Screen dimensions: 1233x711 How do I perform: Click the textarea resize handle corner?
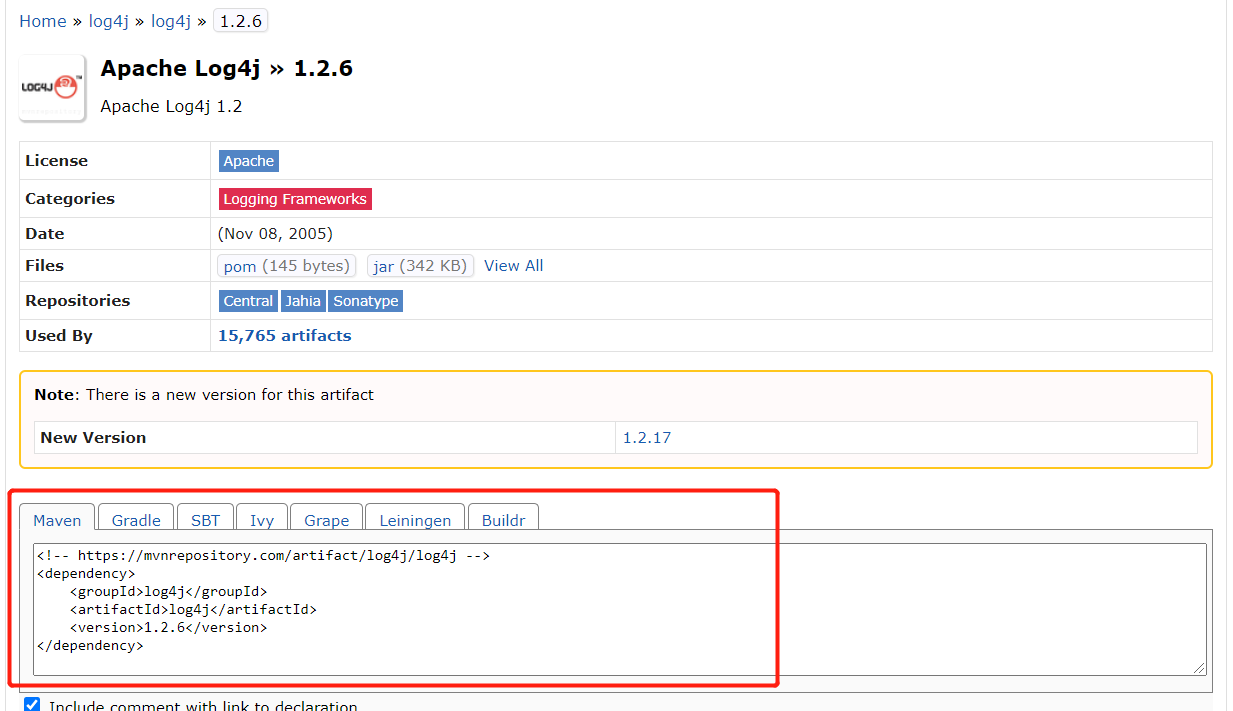click(1199, 668)
